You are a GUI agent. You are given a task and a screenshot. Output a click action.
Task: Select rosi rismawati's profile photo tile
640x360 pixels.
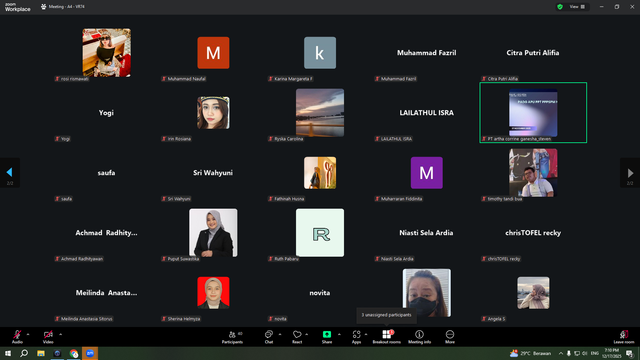pos(107,53)
